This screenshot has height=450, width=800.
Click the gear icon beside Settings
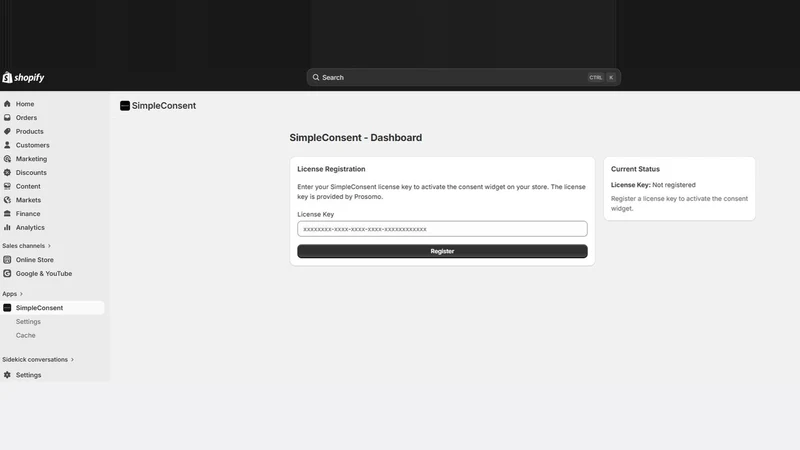point(7,375)
